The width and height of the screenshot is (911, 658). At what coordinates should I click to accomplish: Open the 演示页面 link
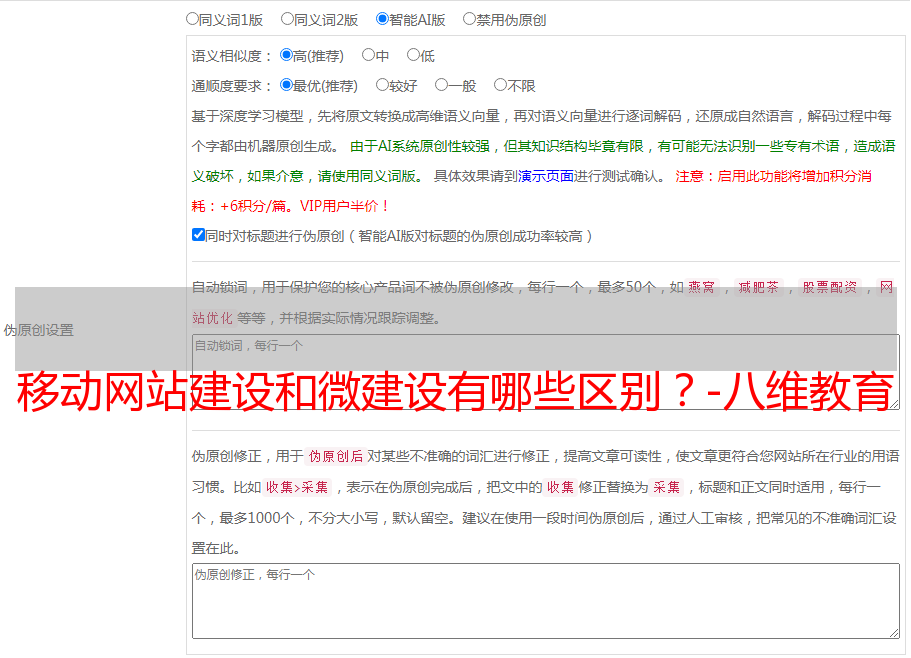tap(545, 176)
